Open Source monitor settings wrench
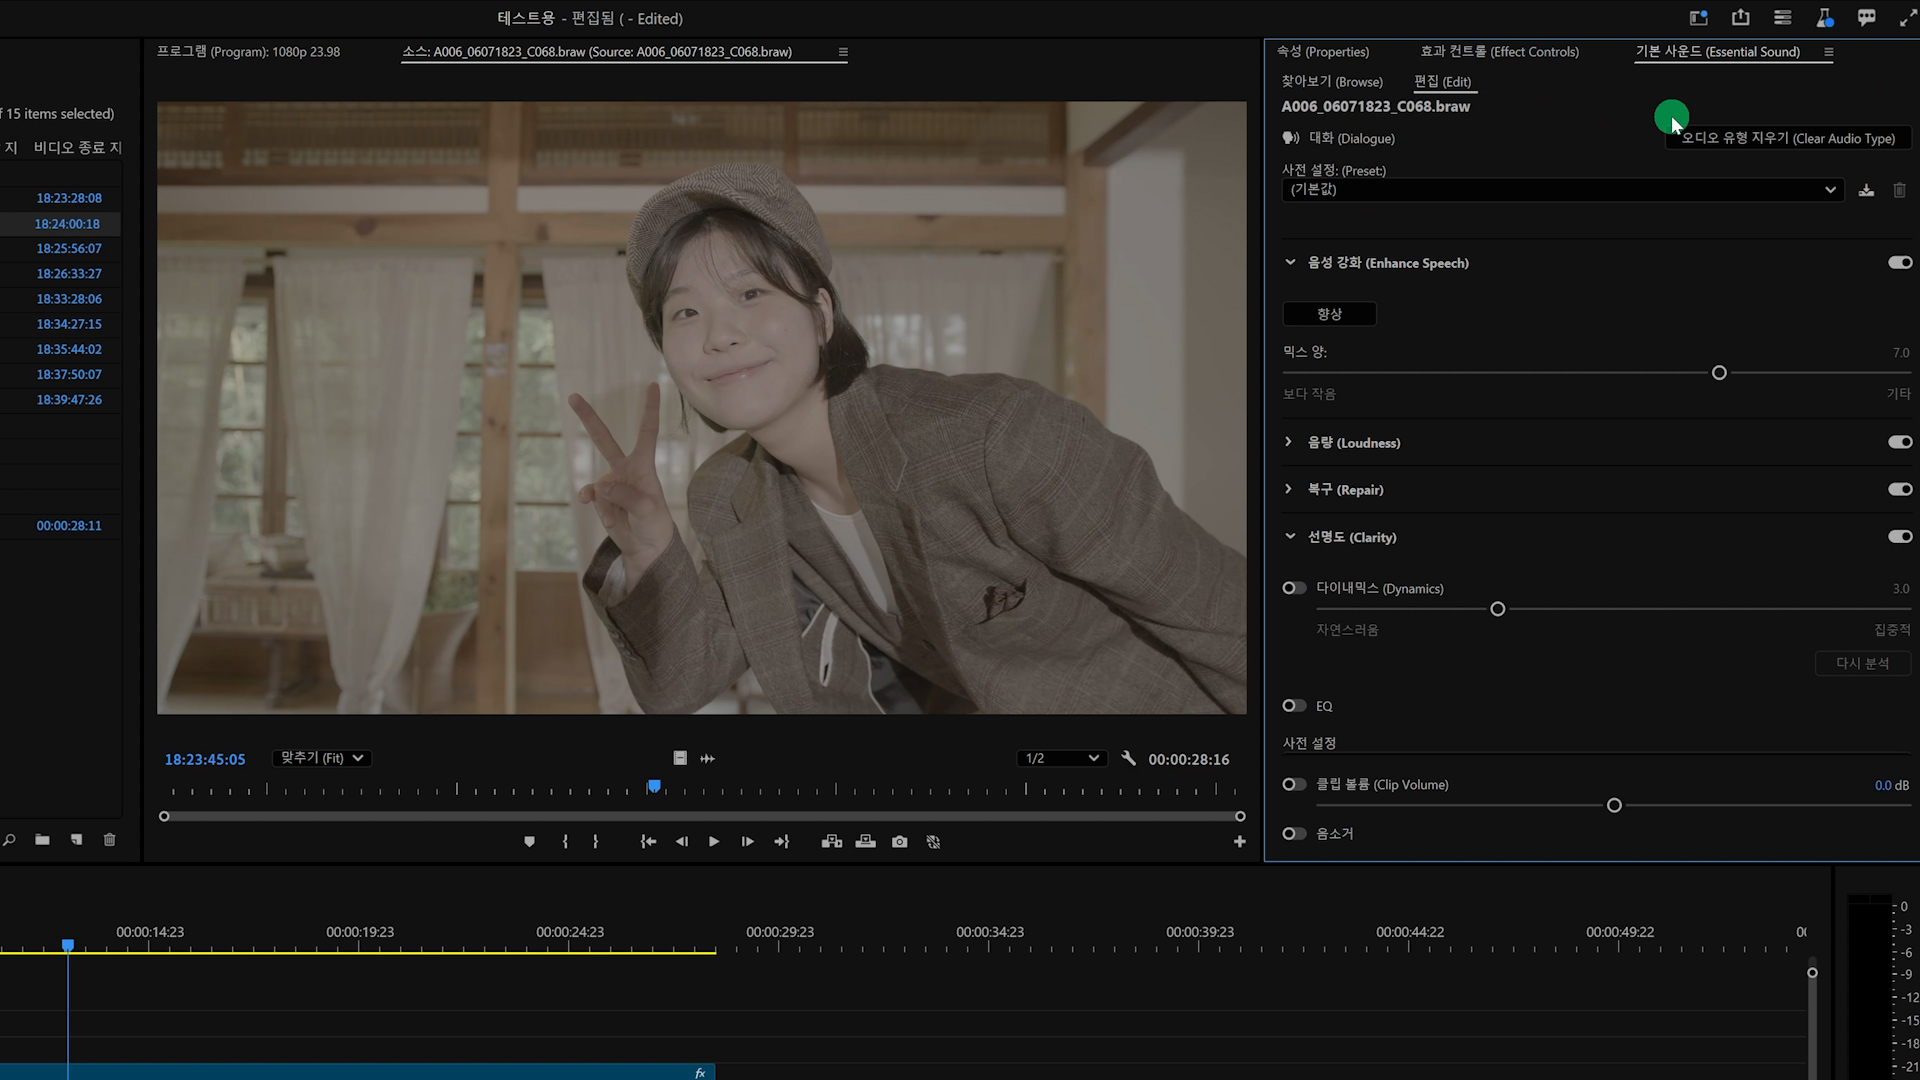1920x1080 pixels. (1128, 758)
